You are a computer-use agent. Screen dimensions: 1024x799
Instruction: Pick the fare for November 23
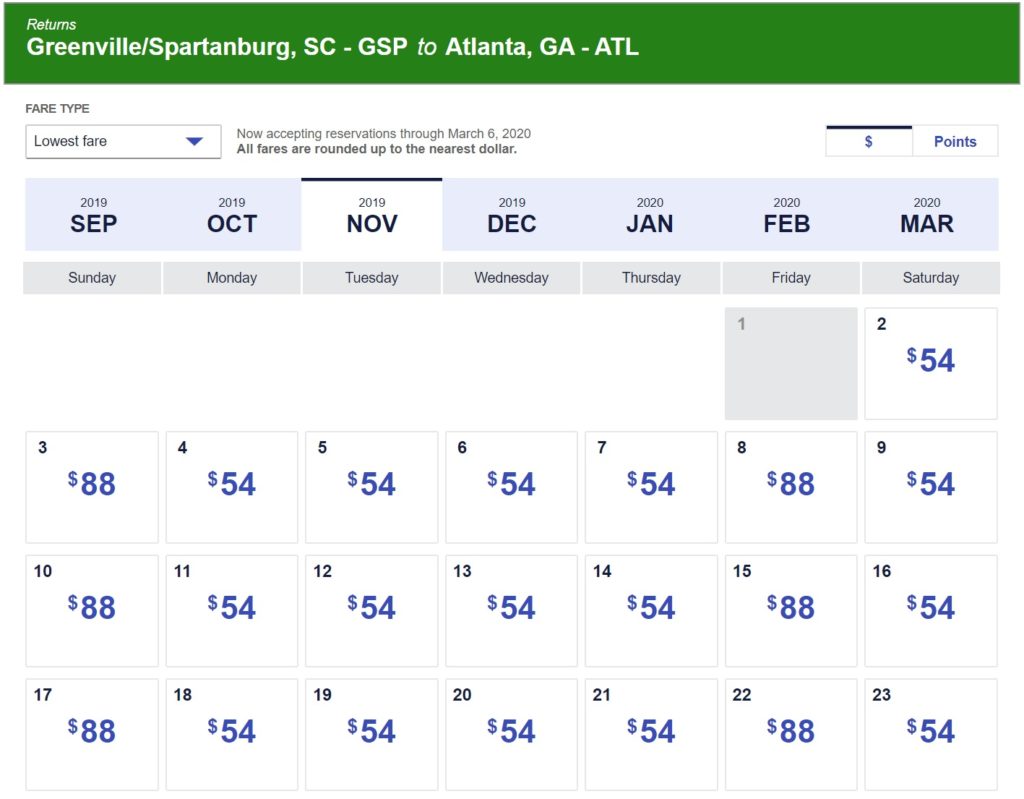point(931,733)
